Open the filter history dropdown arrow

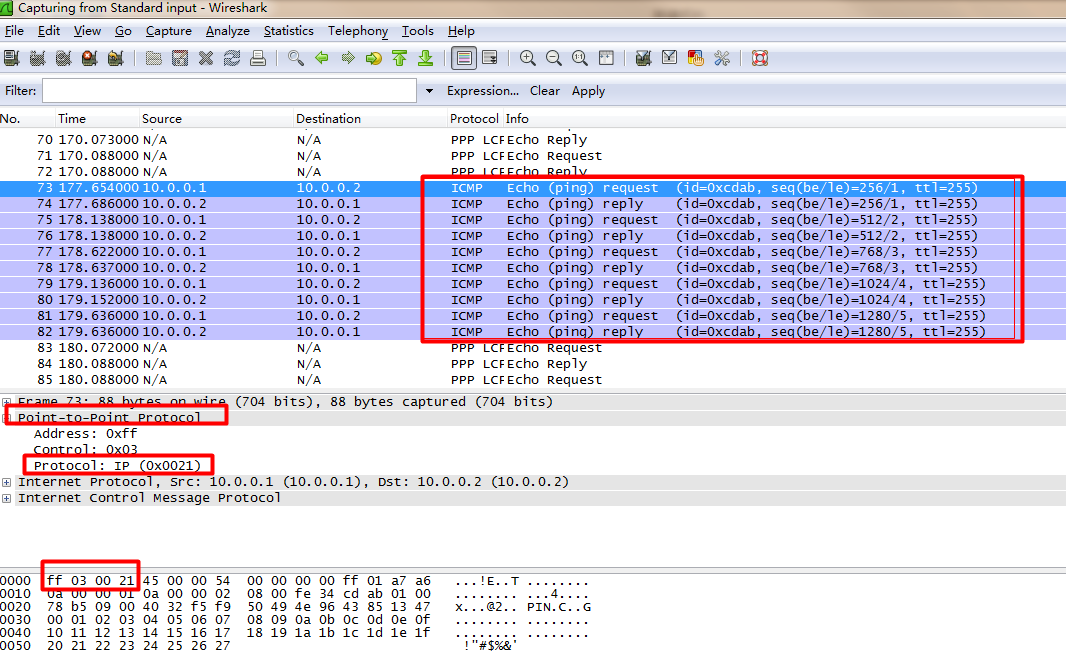[429, 90]
